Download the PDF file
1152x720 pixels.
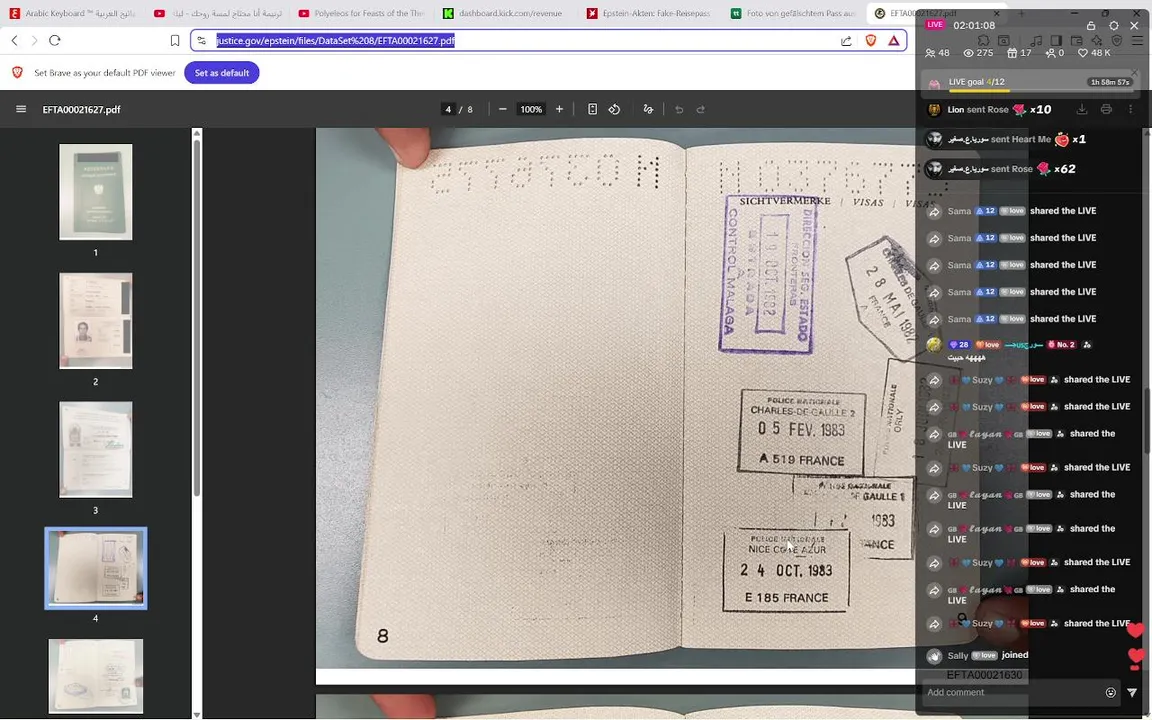click(x=1081, y=109)
